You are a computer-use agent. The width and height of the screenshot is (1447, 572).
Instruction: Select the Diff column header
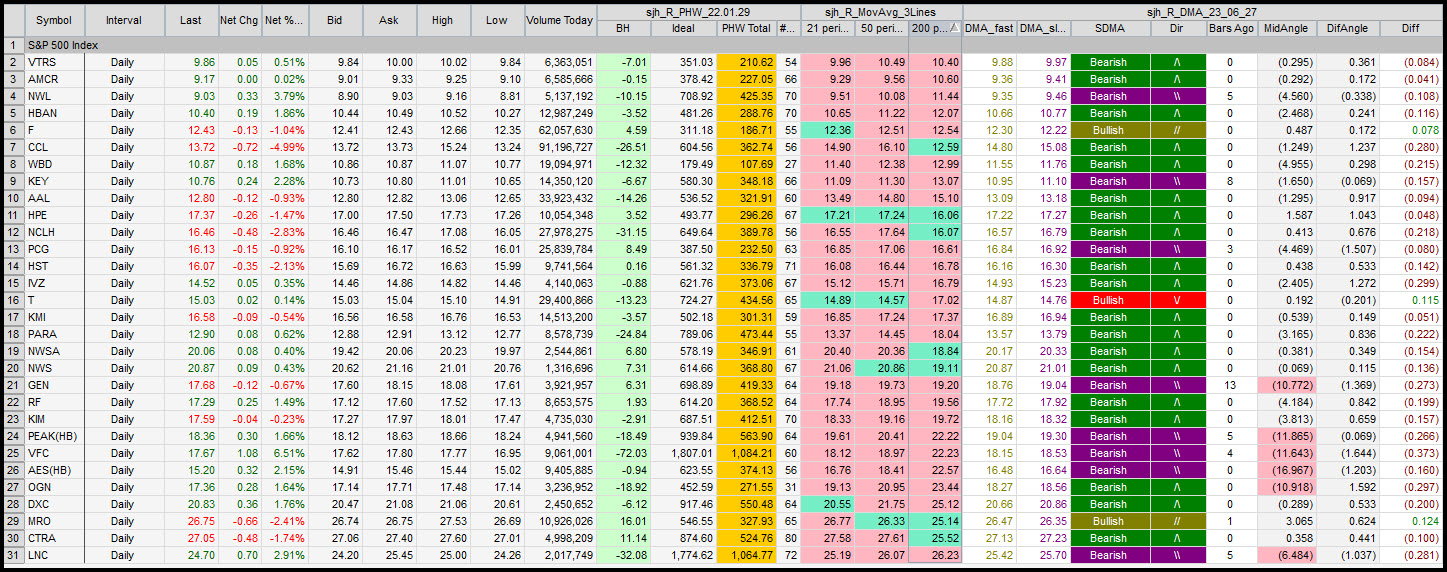(x=1410, y=28)
